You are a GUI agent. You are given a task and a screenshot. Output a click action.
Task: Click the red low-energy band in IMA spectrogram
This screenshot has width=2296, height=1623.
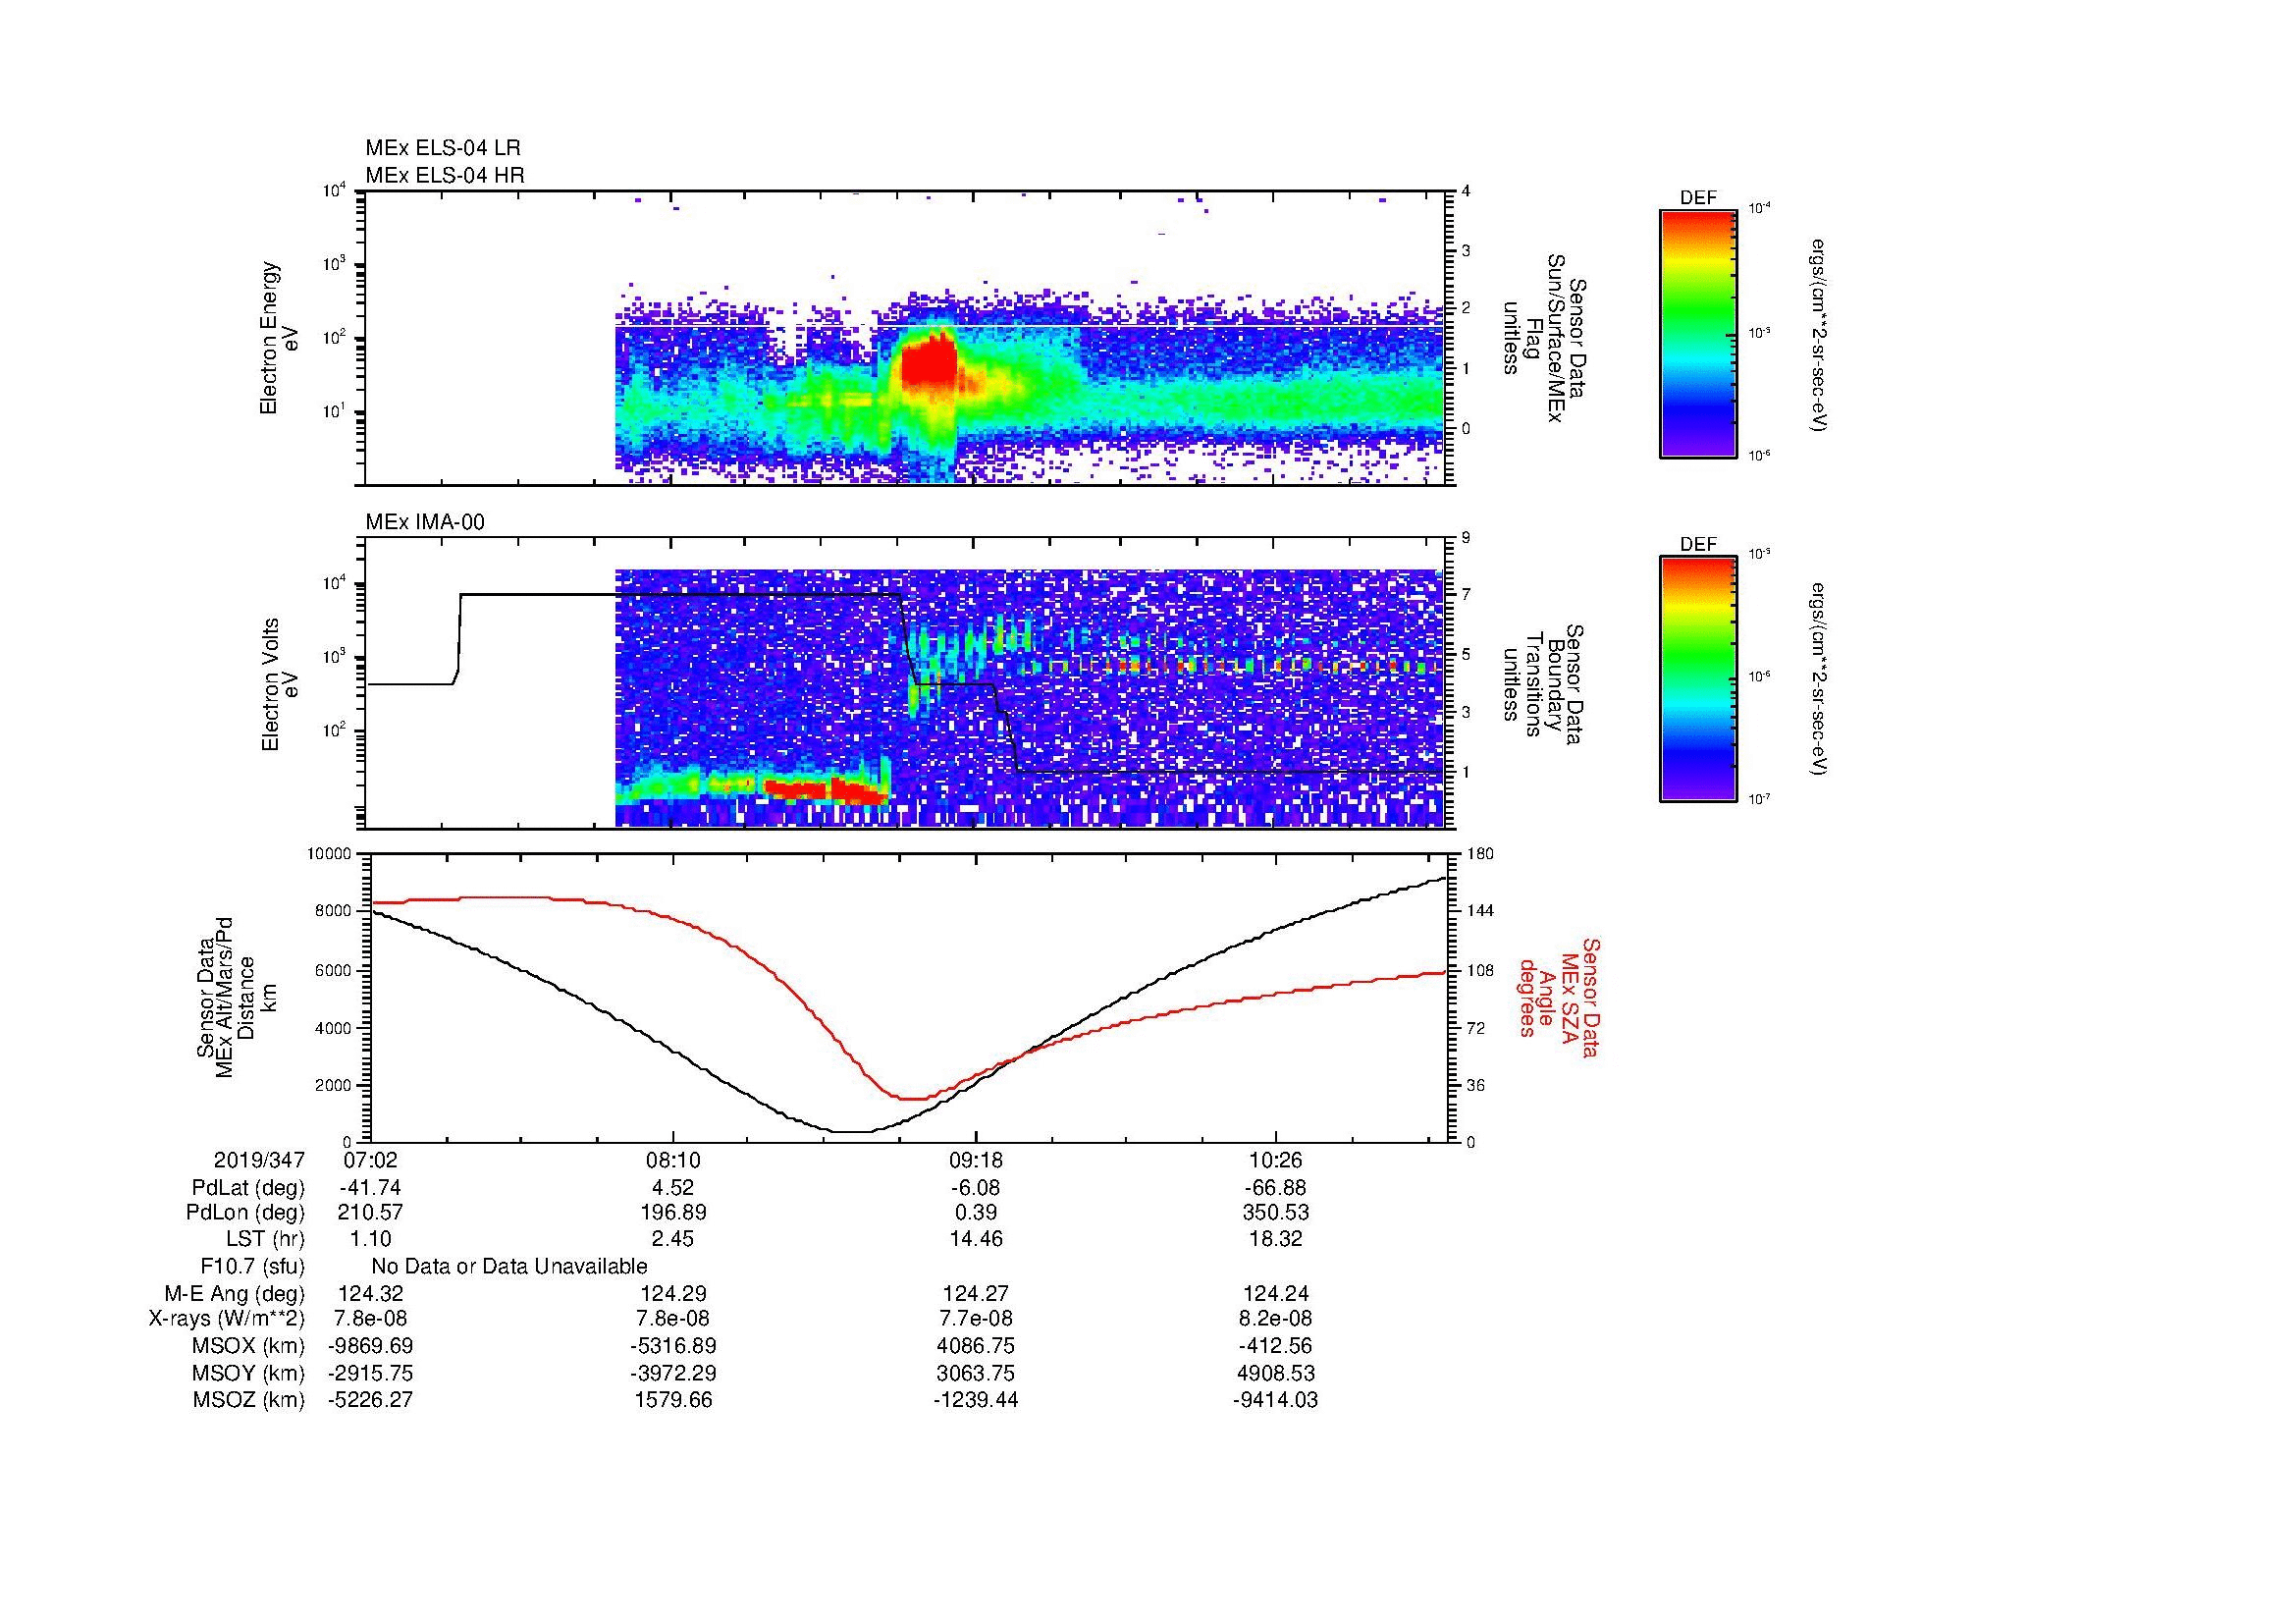coord(826,791)
